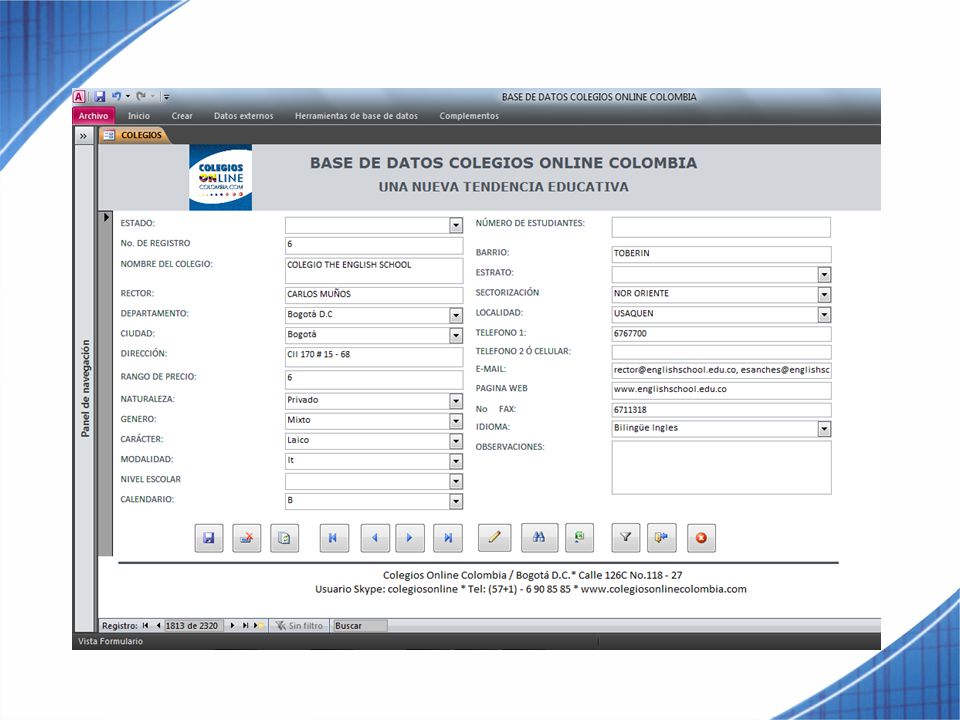Click the Buscar search box
Screen dimensions: 960x720
click(359, 626)
